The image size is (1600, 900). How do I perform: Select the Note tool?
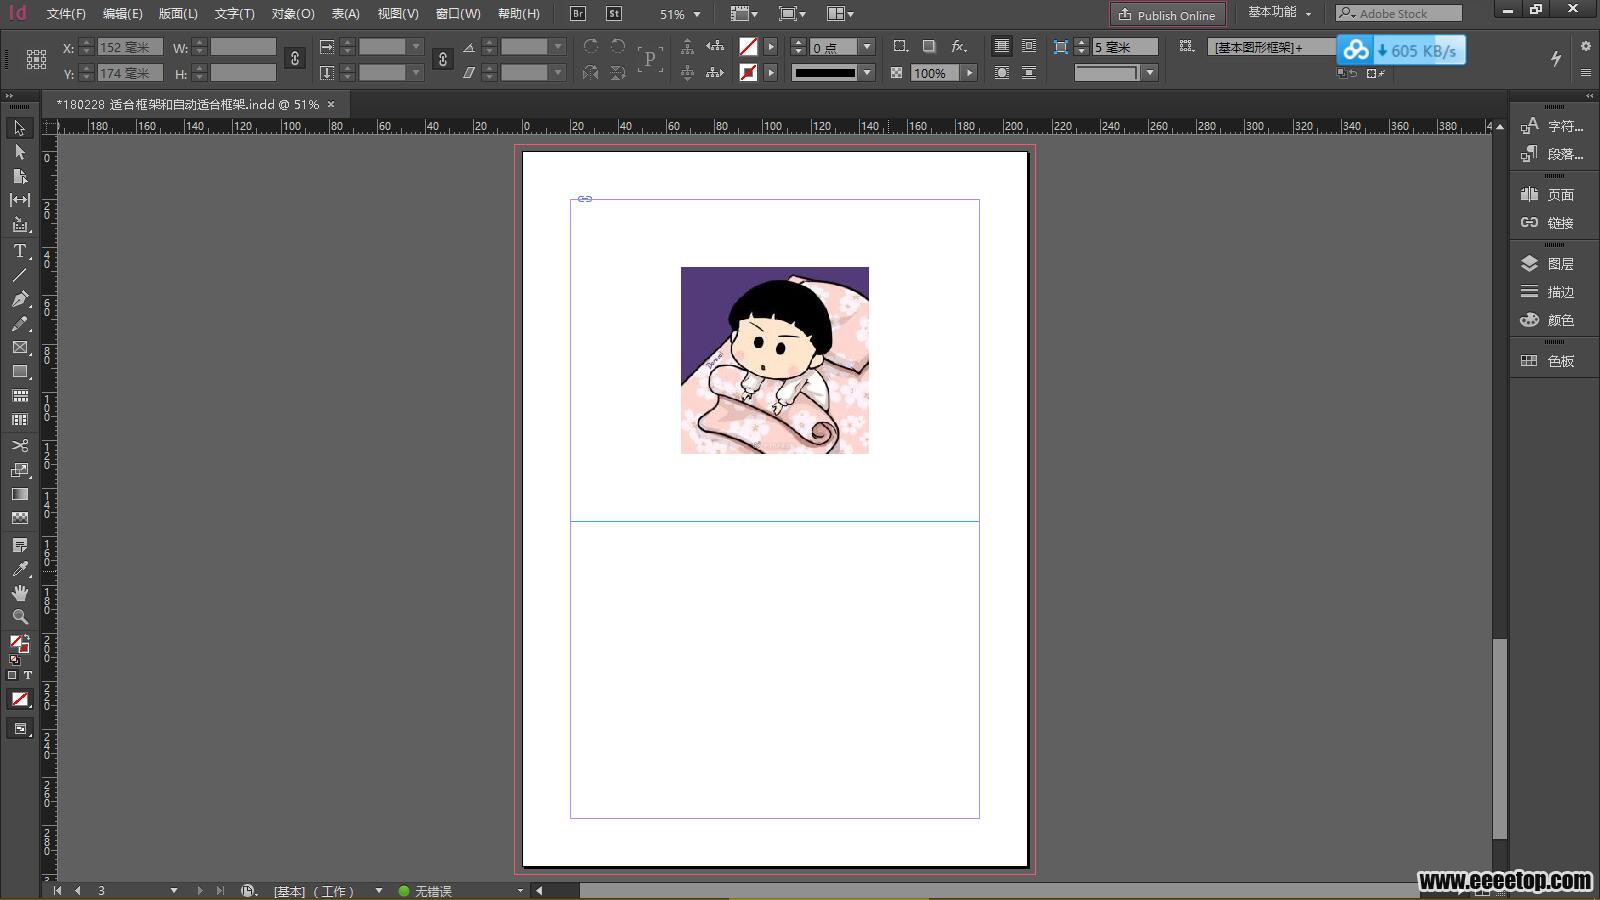click(19, 545)
